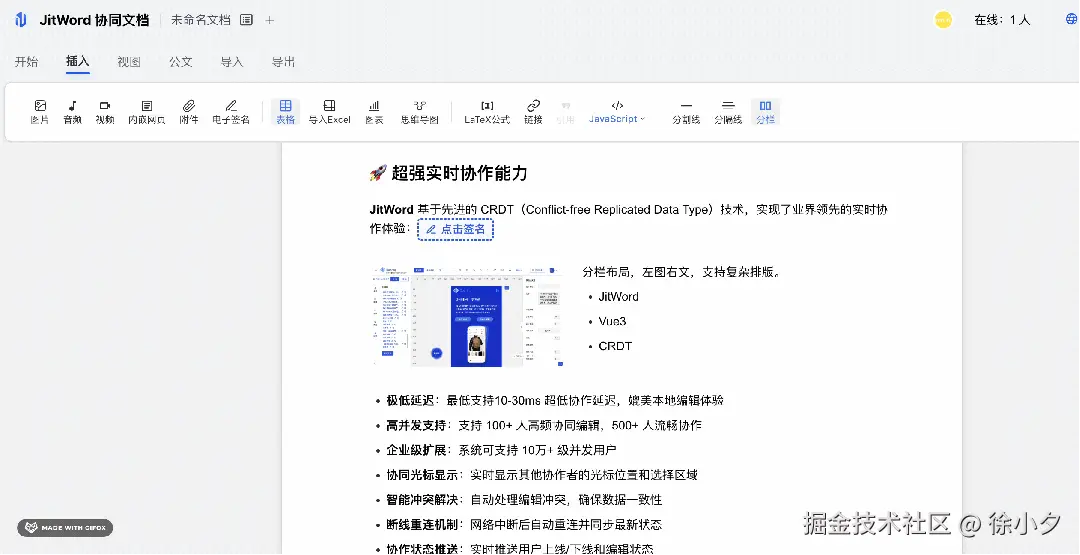Open the JavaScript code language dropdown
This screenshot has height=555, width=1080.
click(x=617, y=112)
